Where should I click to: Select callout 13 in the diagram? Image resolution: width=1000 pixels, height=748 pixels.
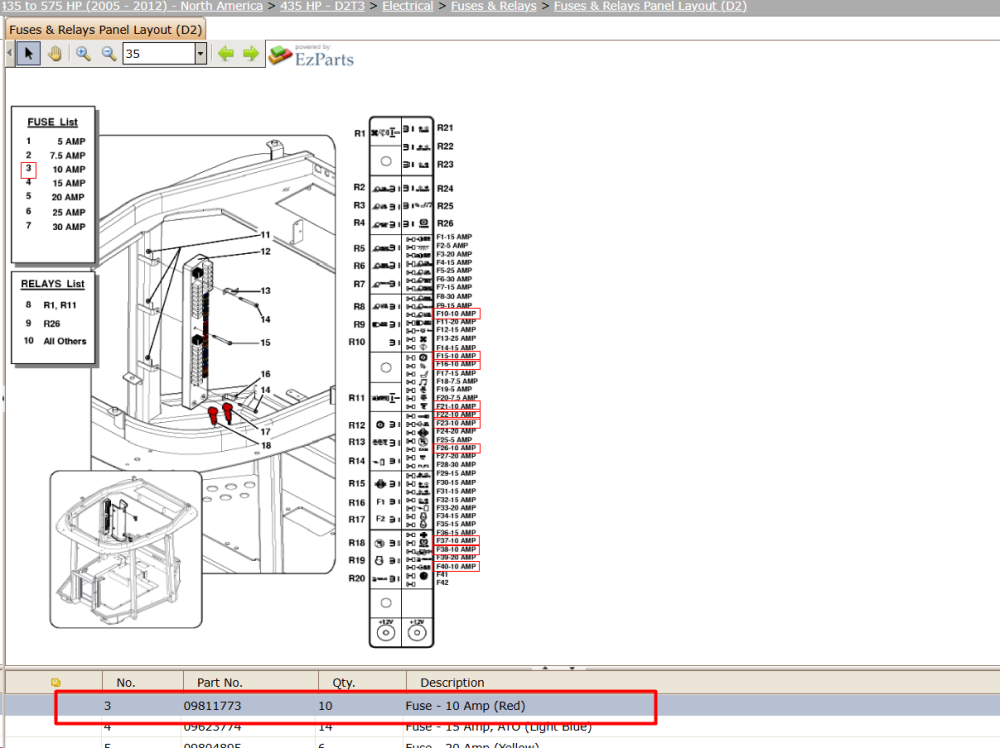[265, 291]
